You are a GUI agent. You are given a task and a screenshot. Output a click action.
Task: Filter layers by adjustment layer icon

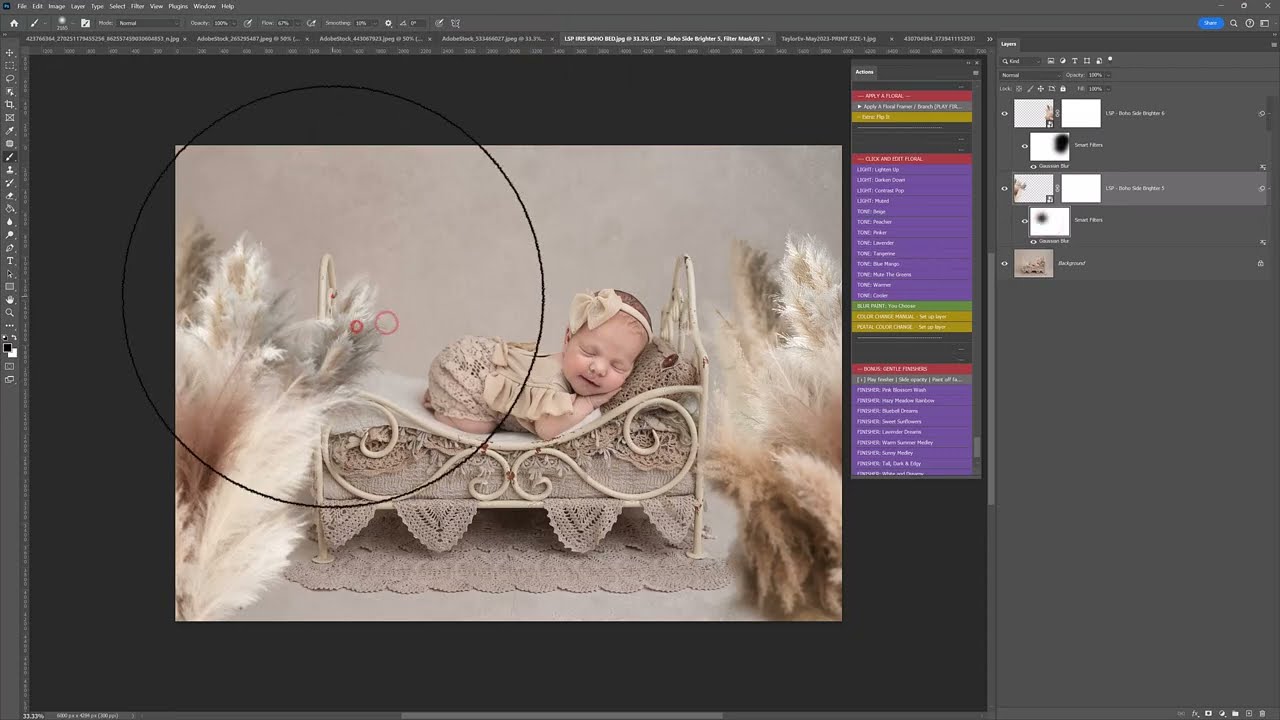click(1063, 61)
